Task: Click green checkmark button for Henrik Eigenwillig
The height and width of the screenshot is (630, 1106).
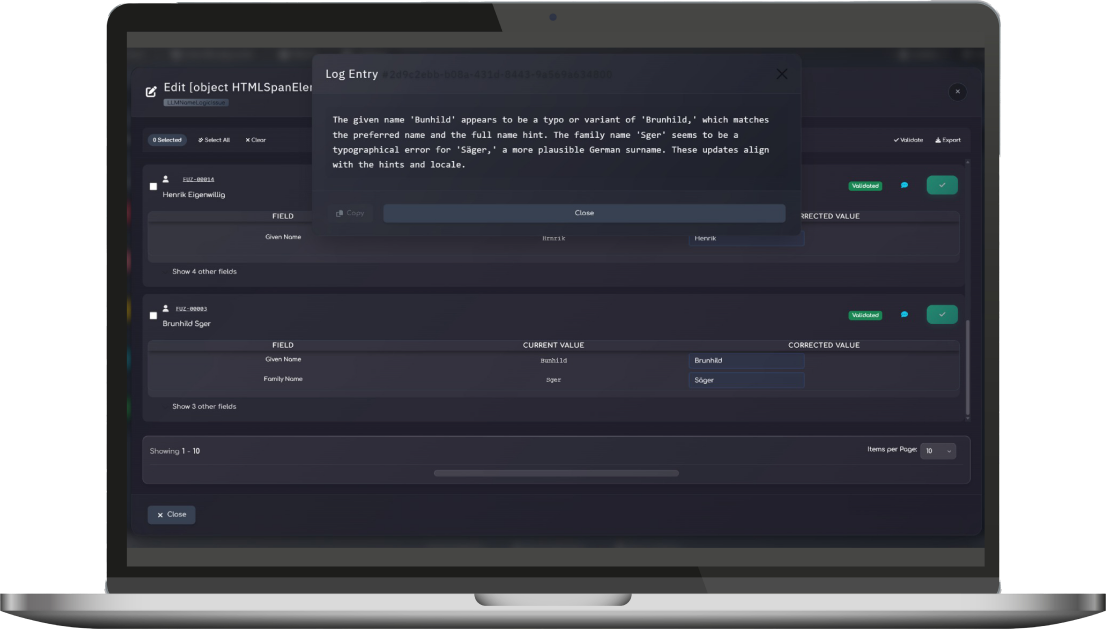Action: click(x=942, y=186)
